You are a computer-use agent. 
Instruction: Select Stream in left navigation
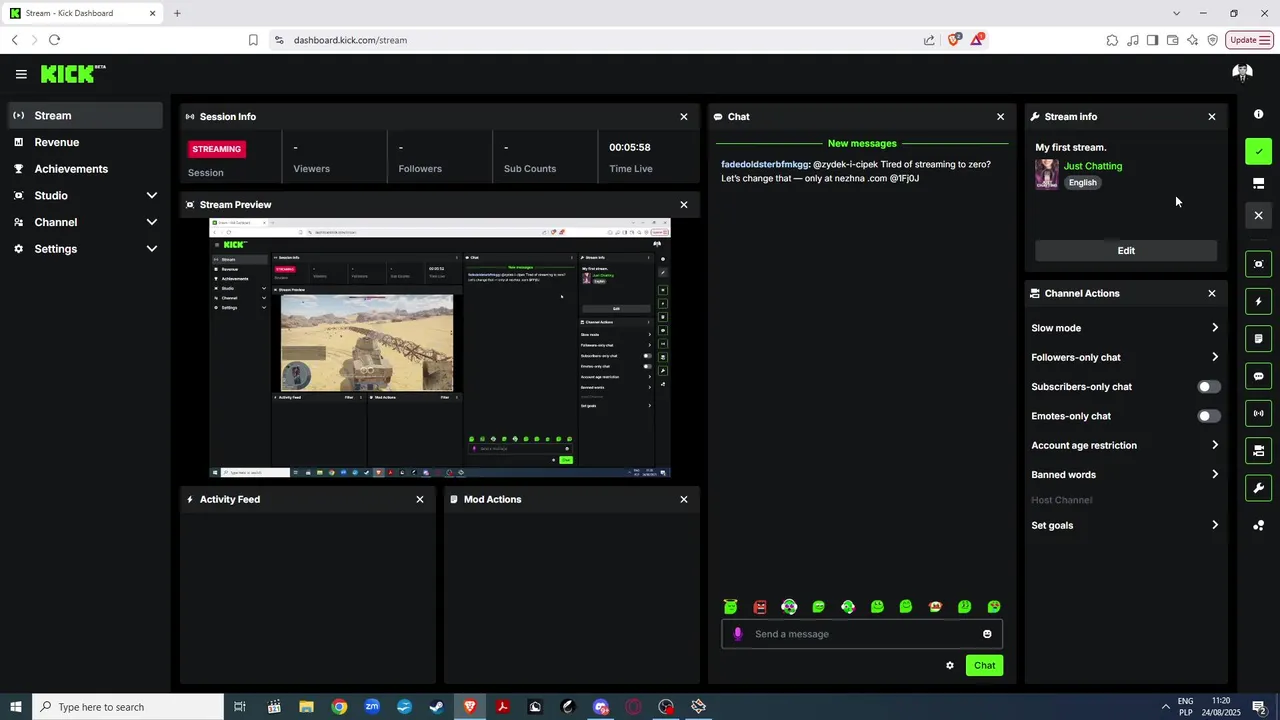pyautogui.click(x=84, y=115)
